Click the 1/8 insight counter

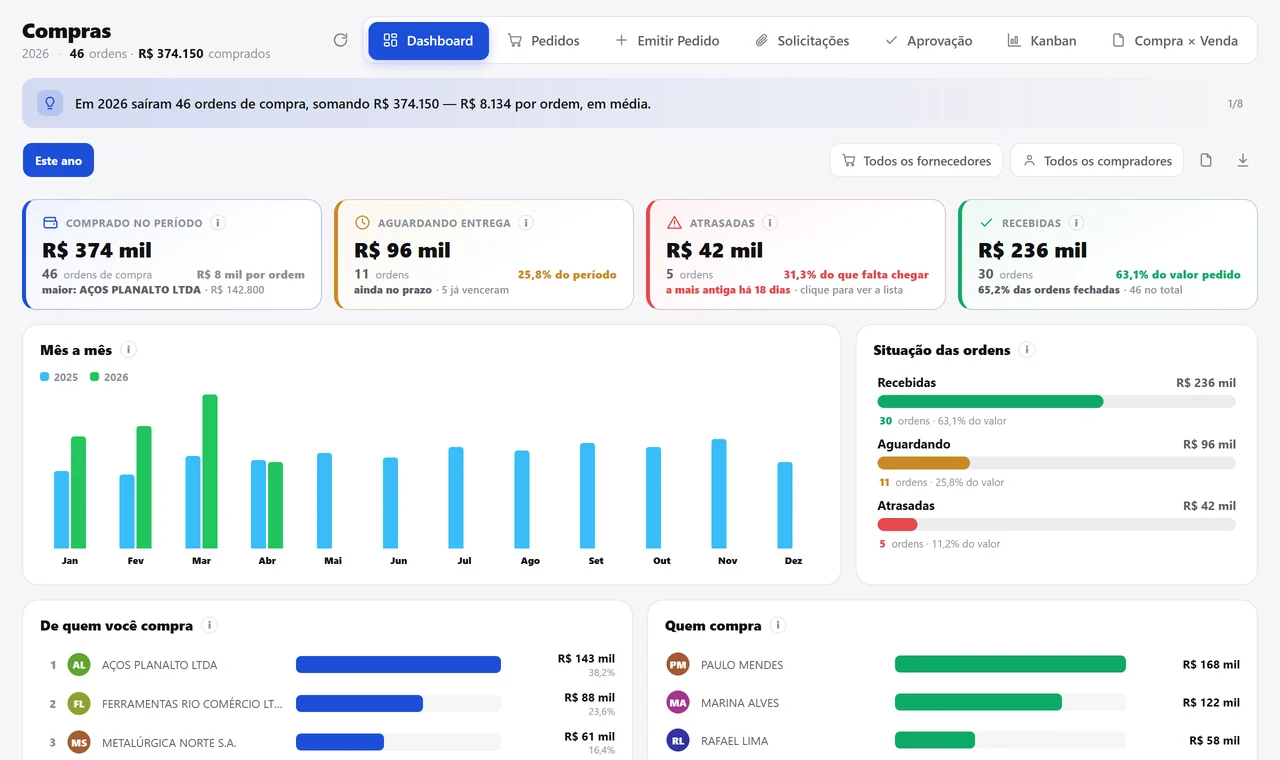click(1235, 104)
